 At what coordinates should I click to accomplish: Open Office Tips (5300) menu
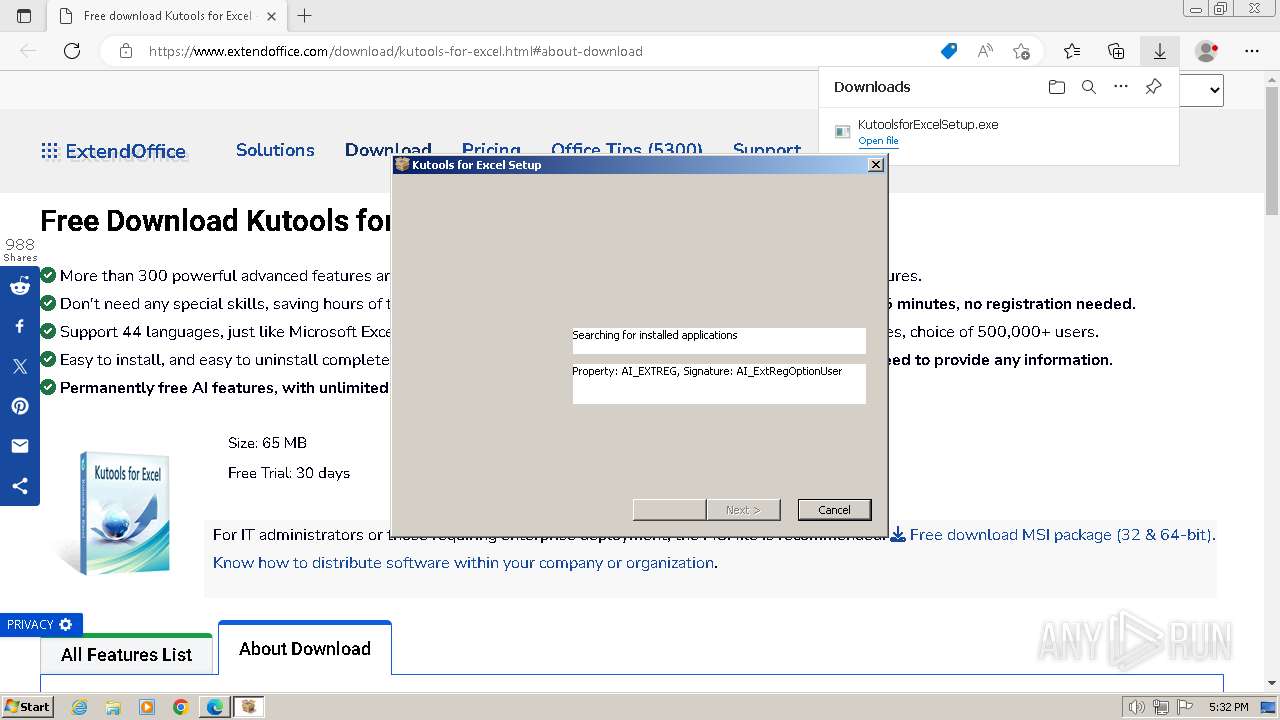coord(627,150)
